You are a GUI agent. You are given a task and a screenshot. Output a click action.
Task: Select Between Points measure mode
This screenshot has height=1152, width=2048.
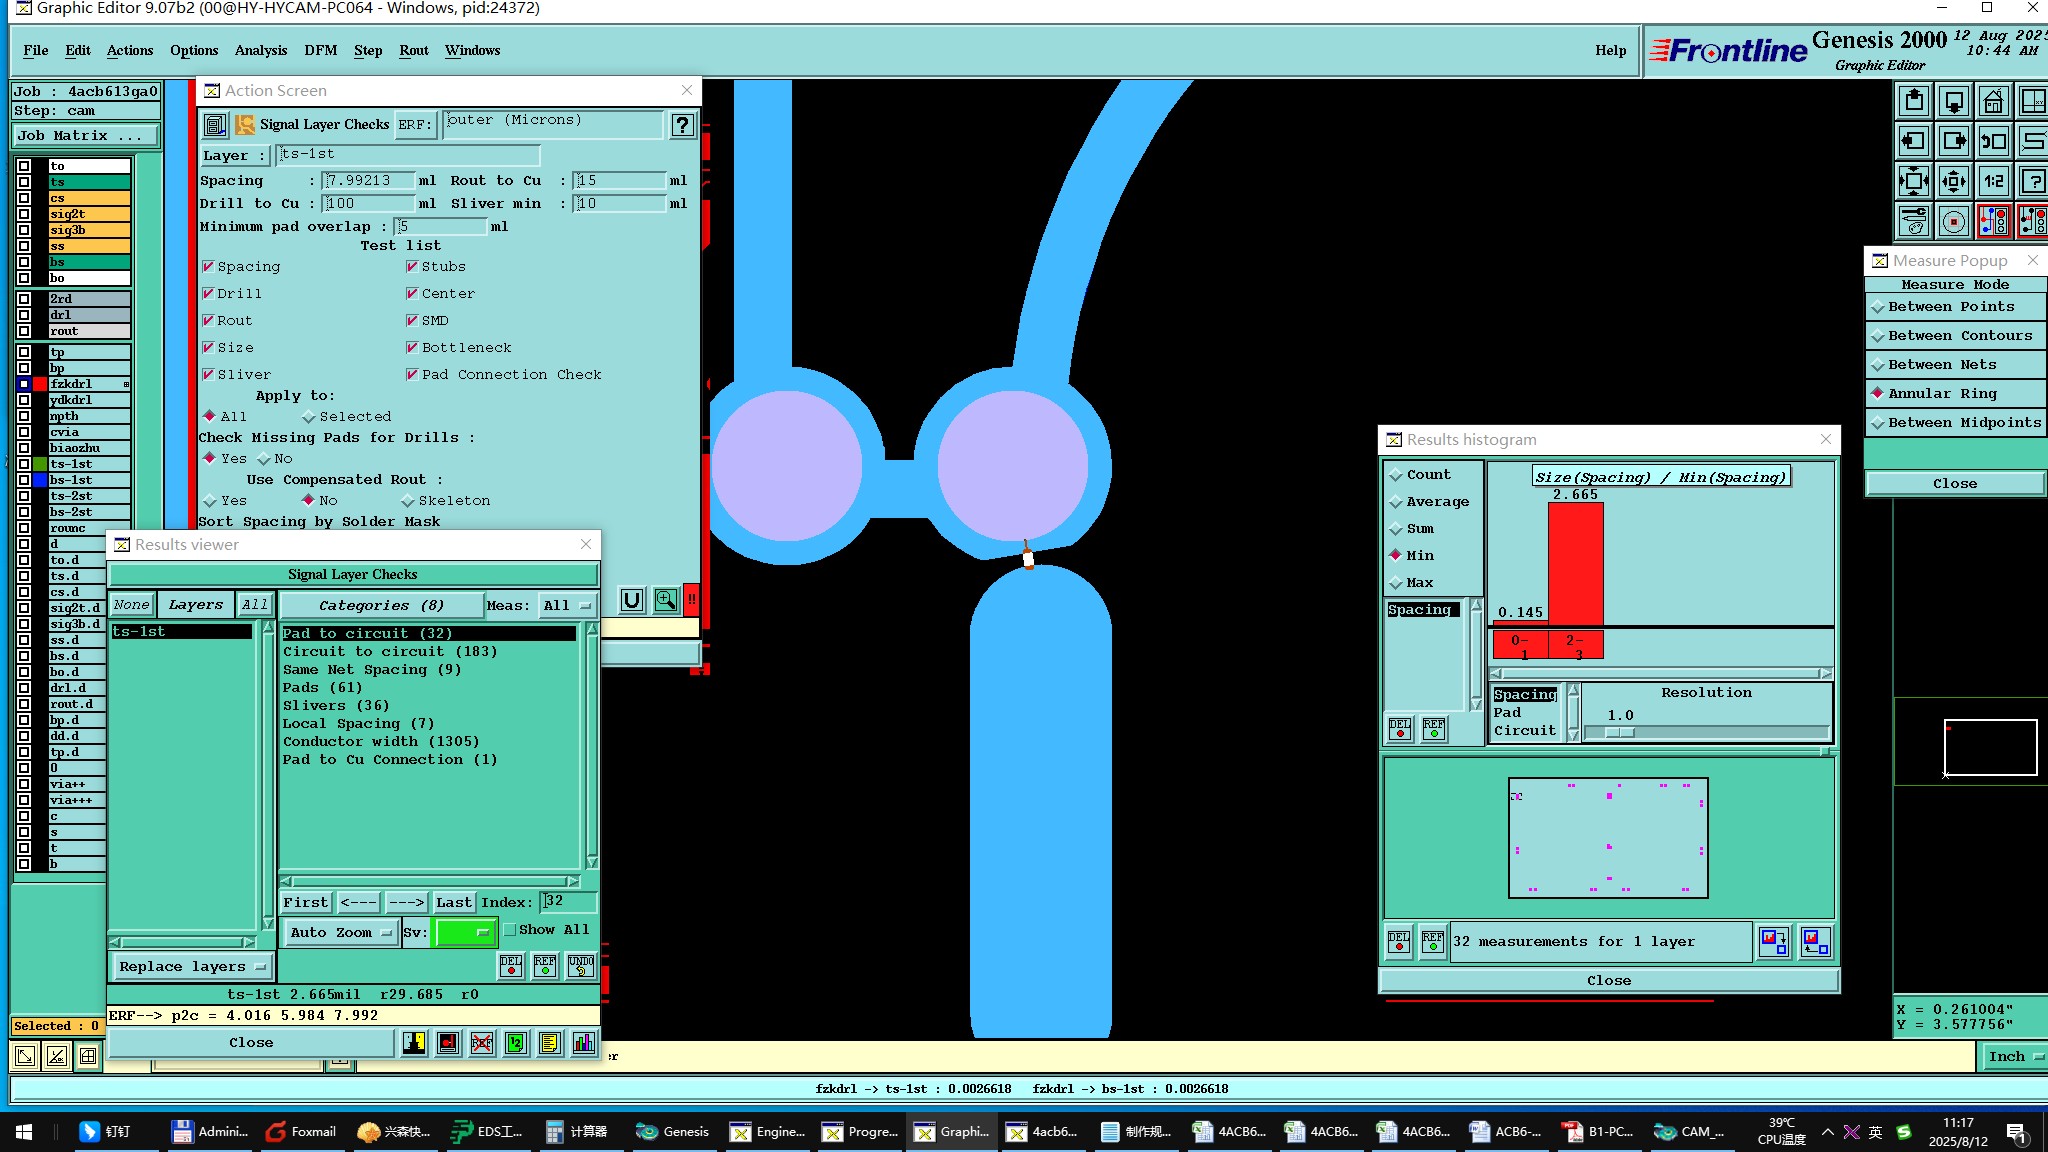(x=1950, y=307)
